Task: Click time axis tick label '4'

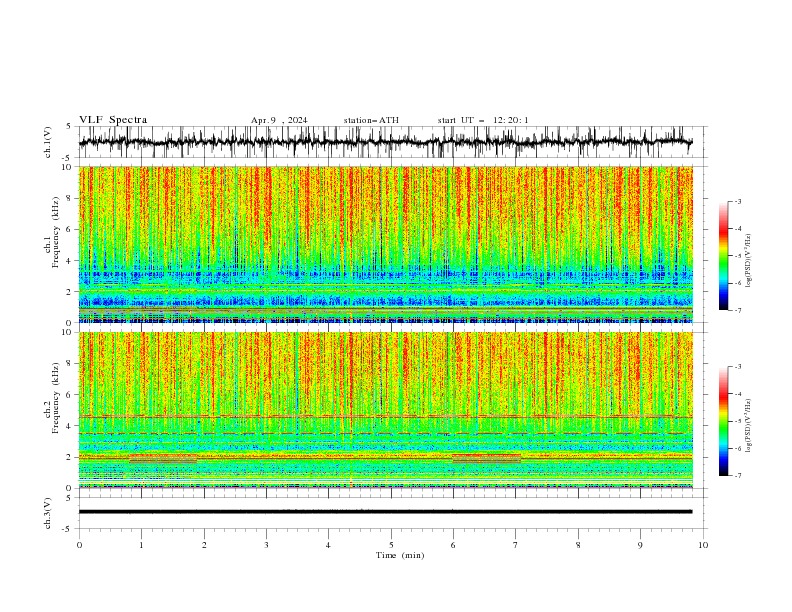Action: coord(329,545)
